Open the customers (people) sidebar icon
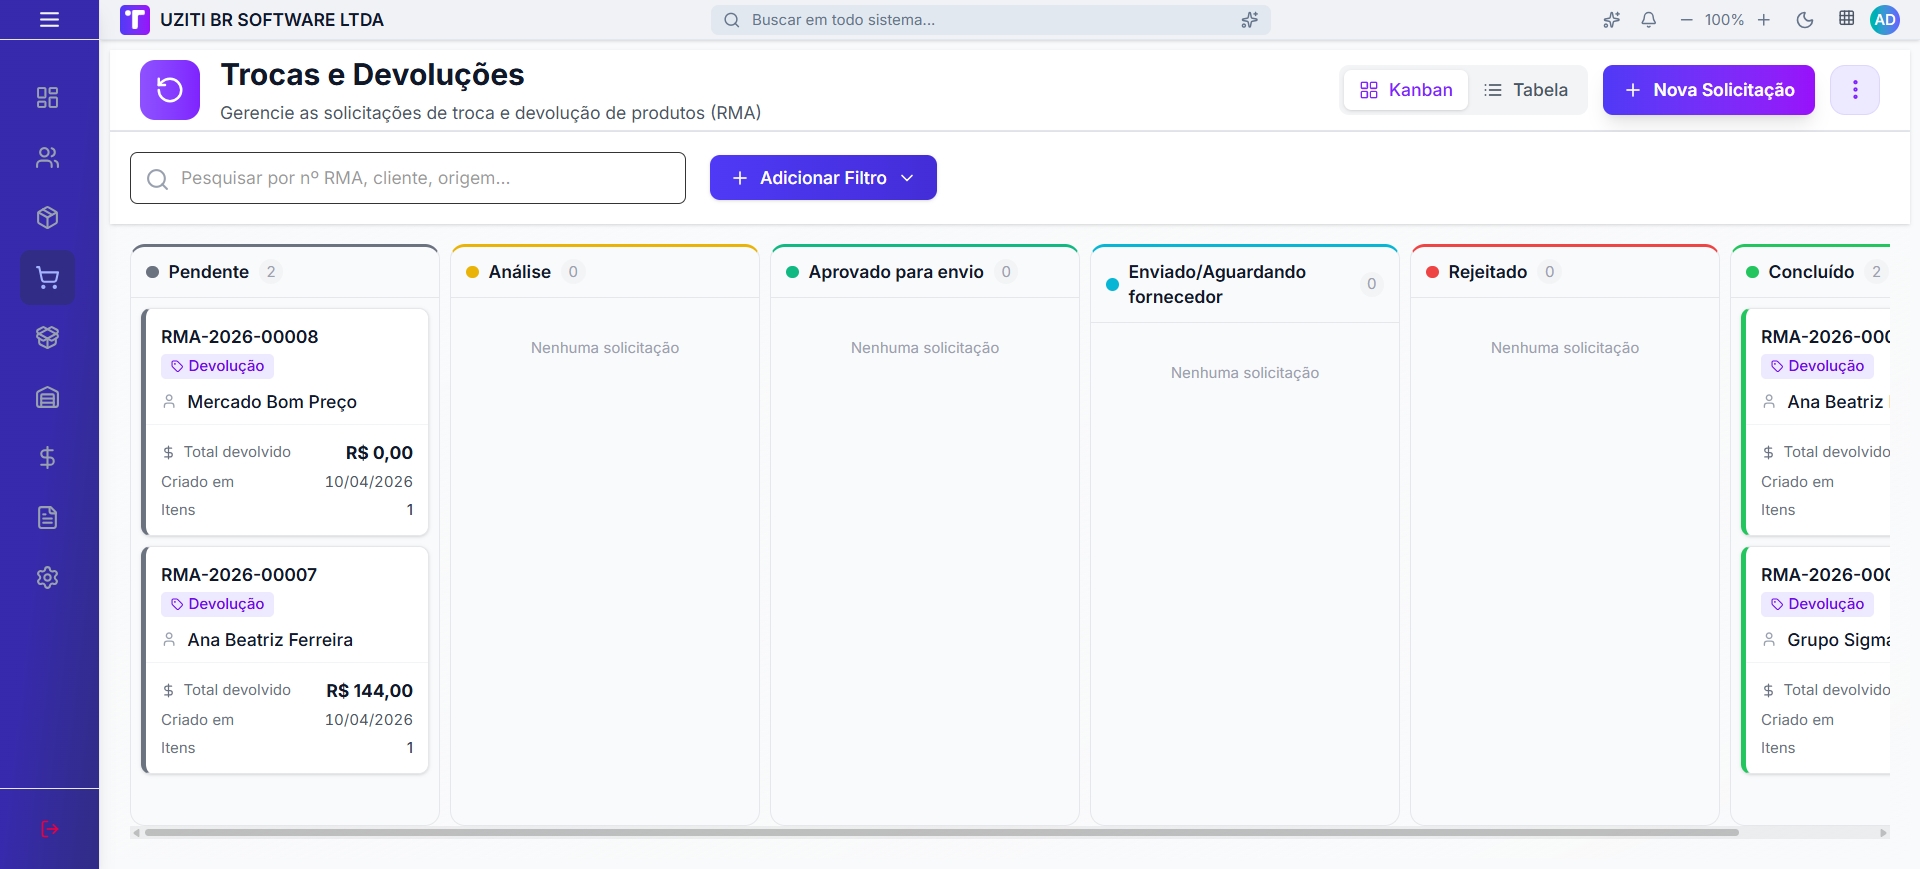The height and width of the screenshot is (869, 1920). tap(47, 158)
